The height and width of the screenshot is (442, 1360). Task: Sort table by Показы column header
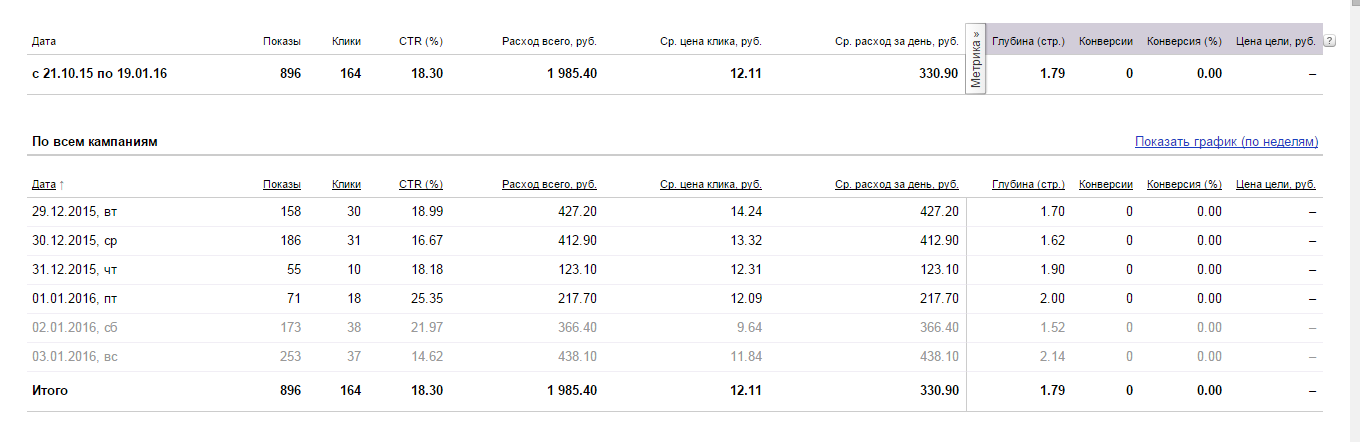point(282,184)
